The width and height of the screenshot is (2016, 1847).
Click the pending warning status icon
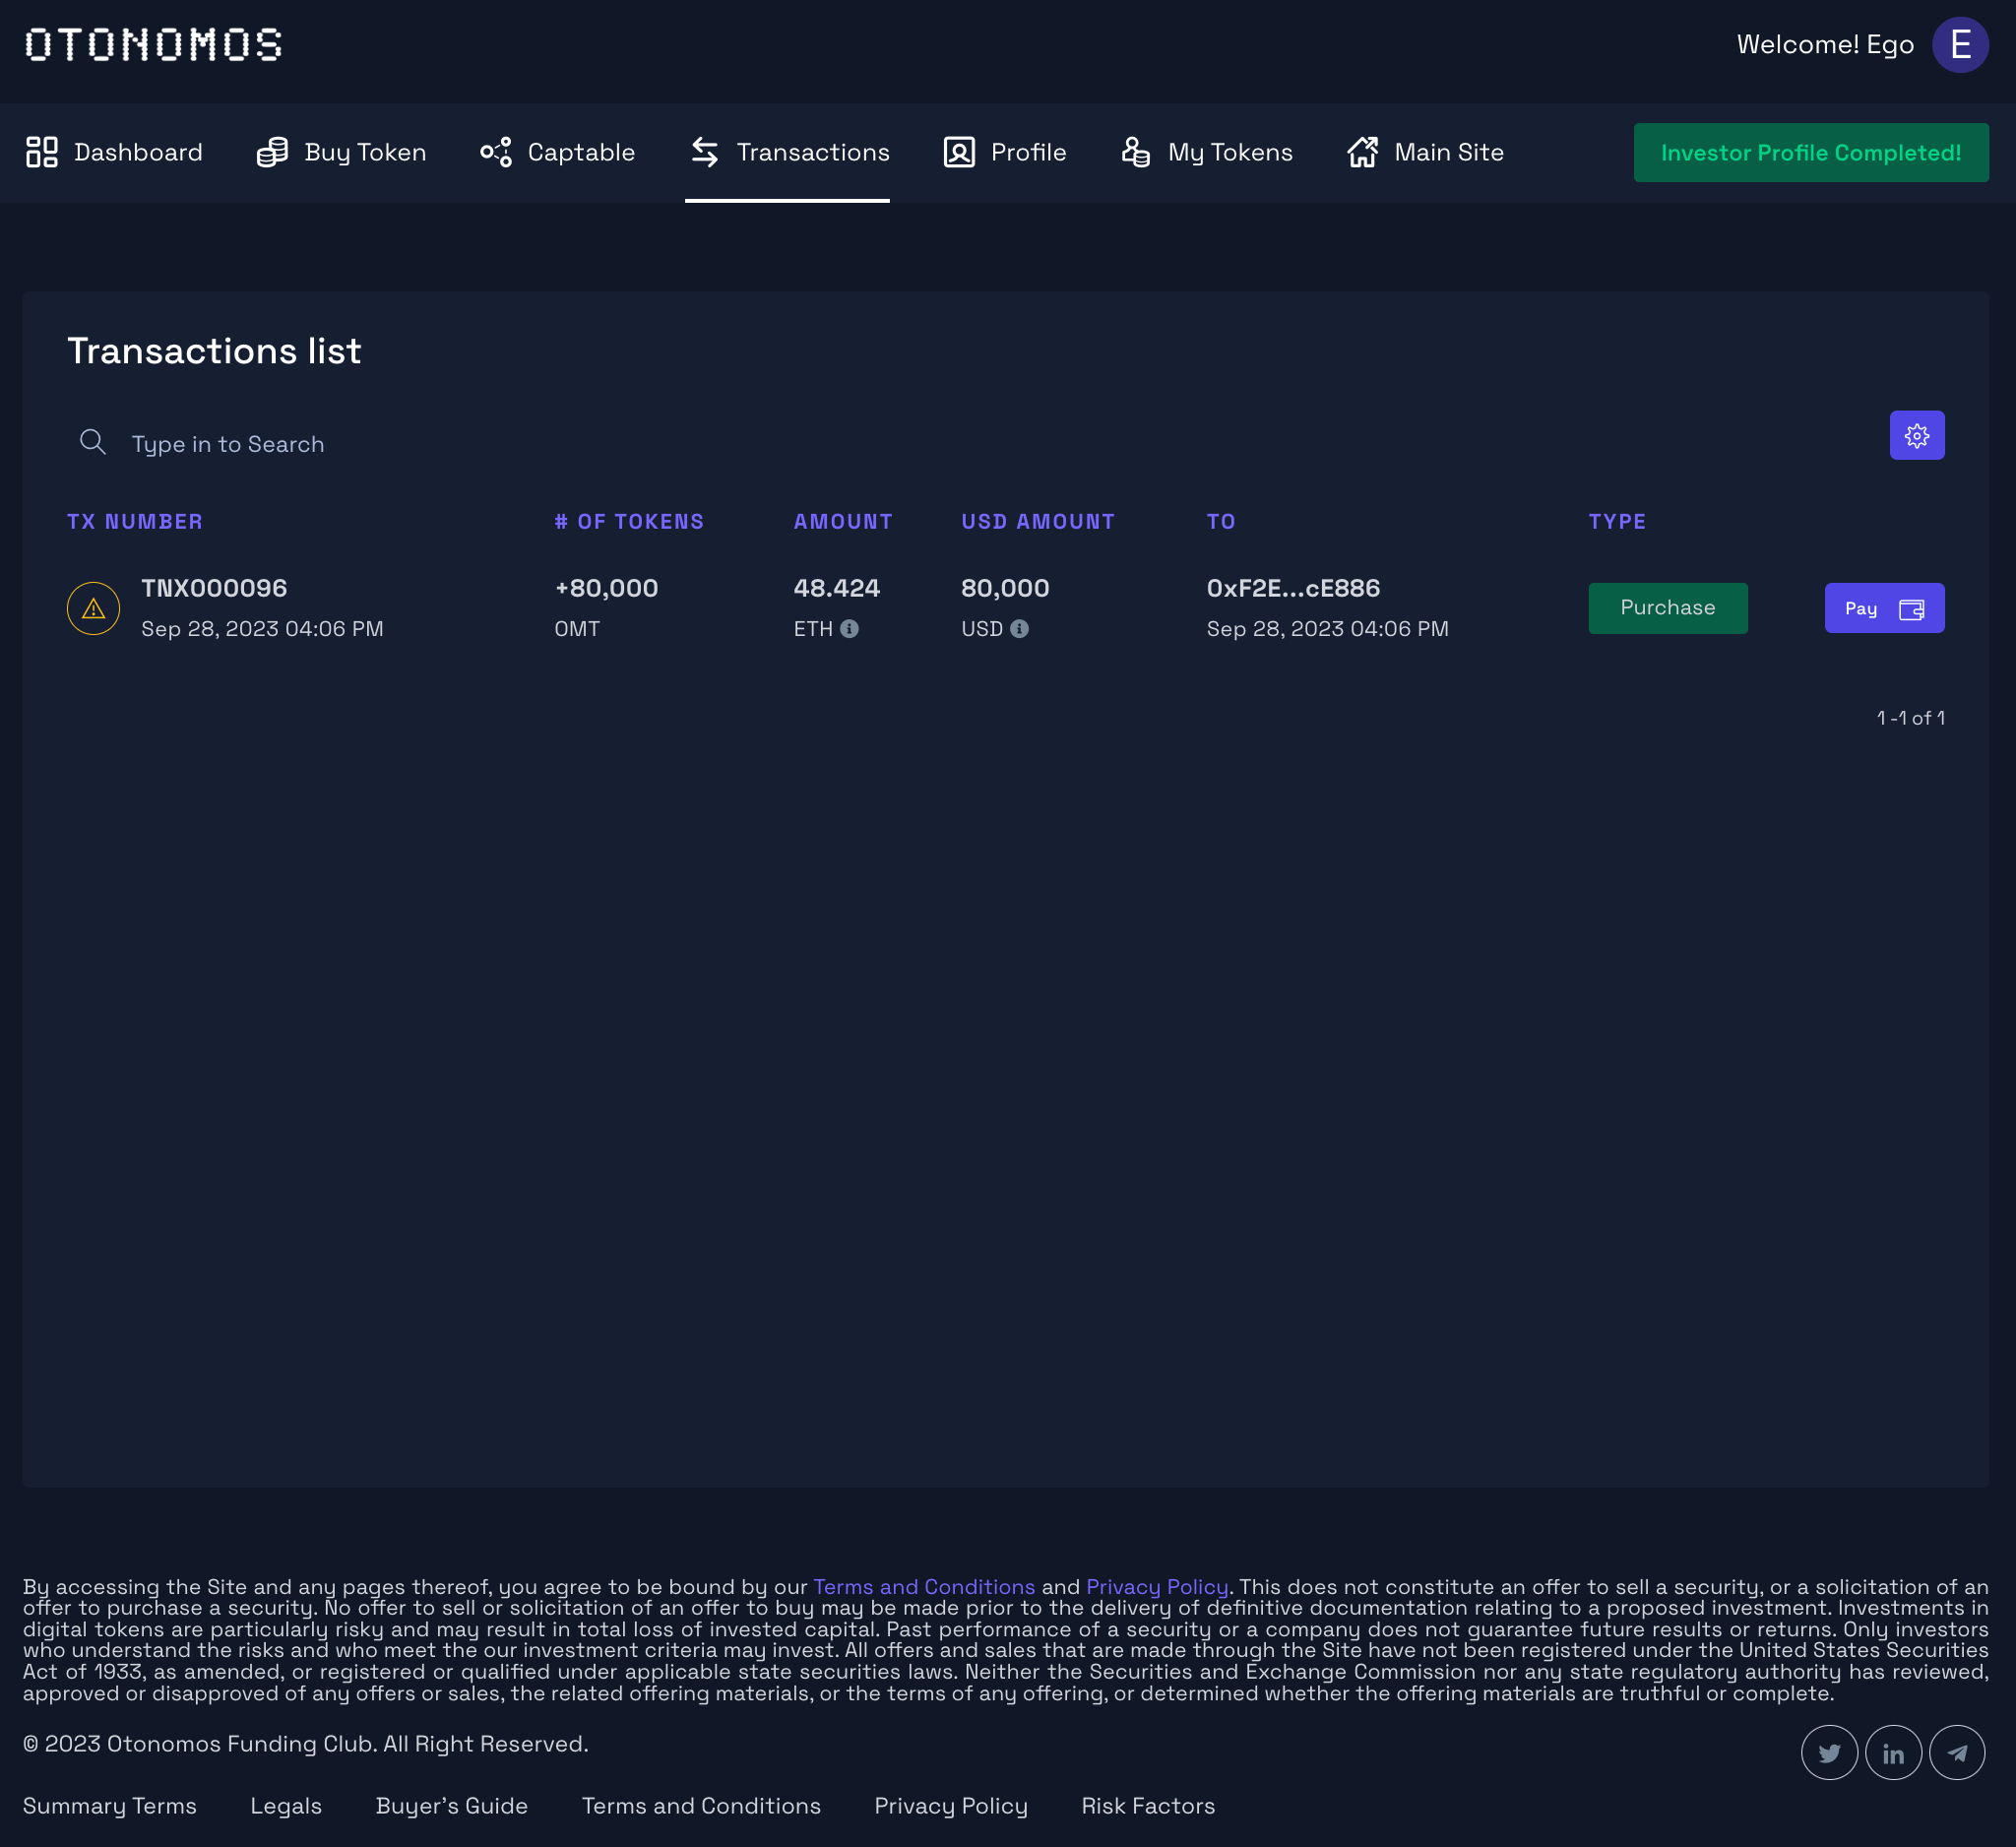pyautogui.click(x=93, y=608)
